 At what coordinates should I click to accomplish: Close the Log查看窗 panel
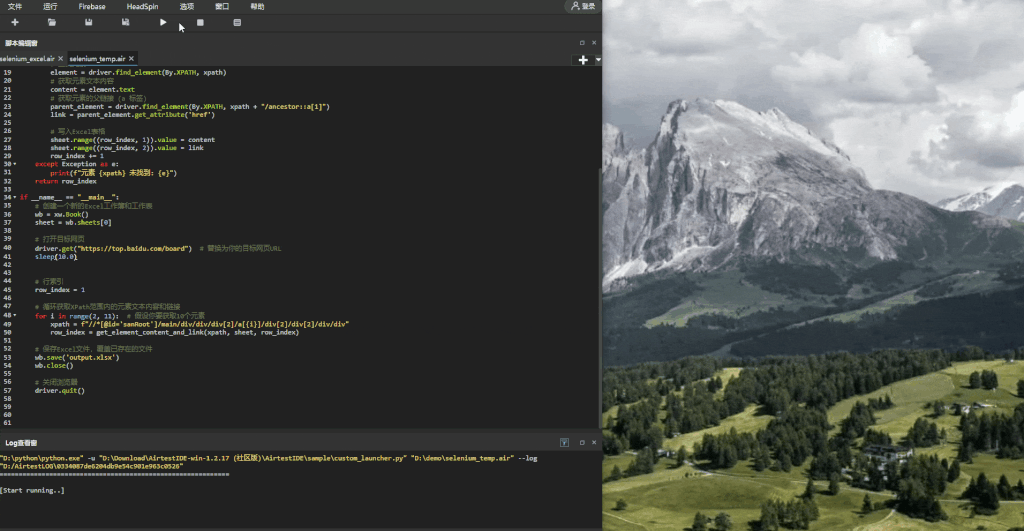click(594, 443)
